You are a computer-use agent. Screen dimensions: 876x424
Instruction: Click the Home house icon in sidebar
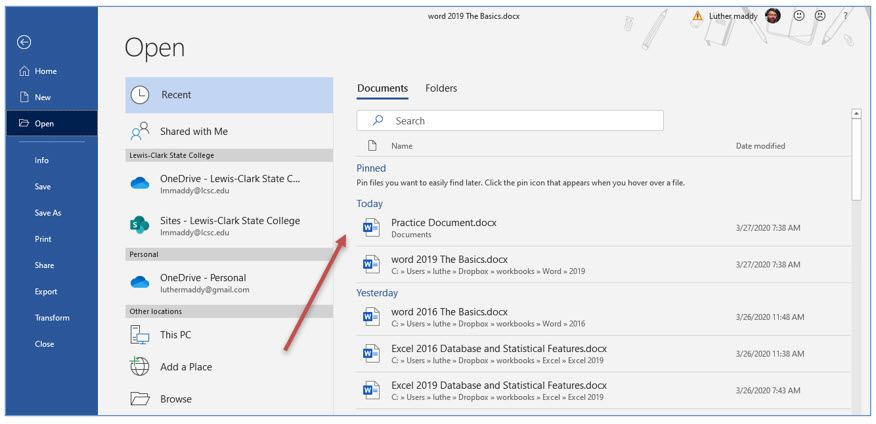(x=23, y=71)
